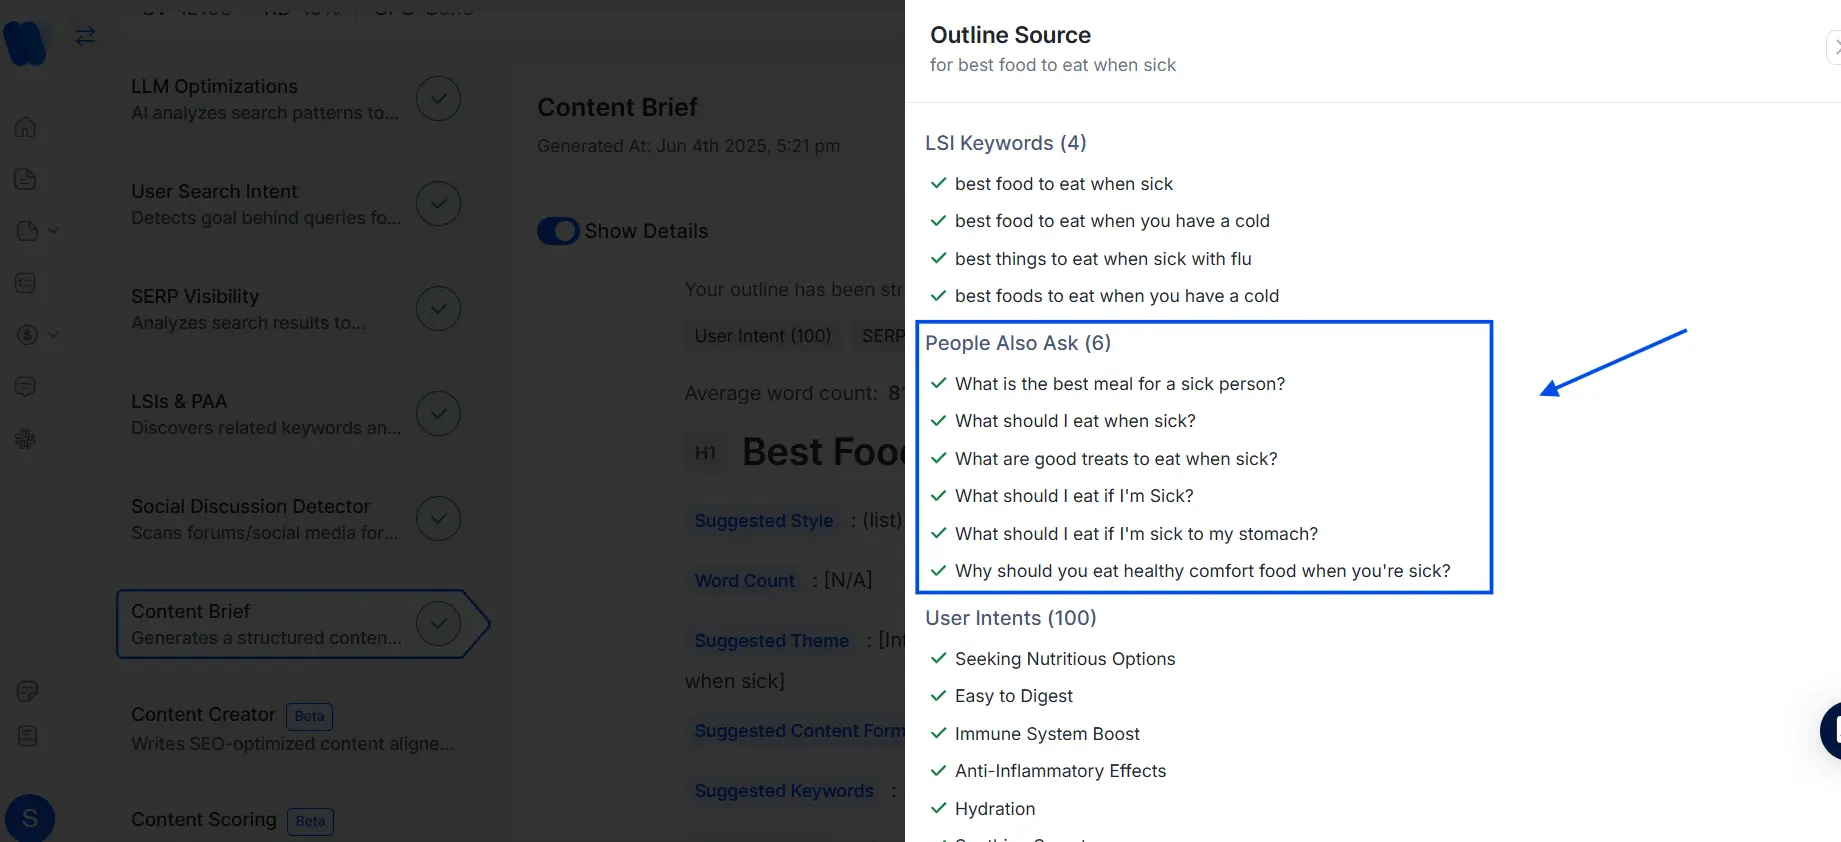Click the checkmark beside 'What should I eat when sick?'
This screenshot has width=1841, height=842.
coord(938,421)
